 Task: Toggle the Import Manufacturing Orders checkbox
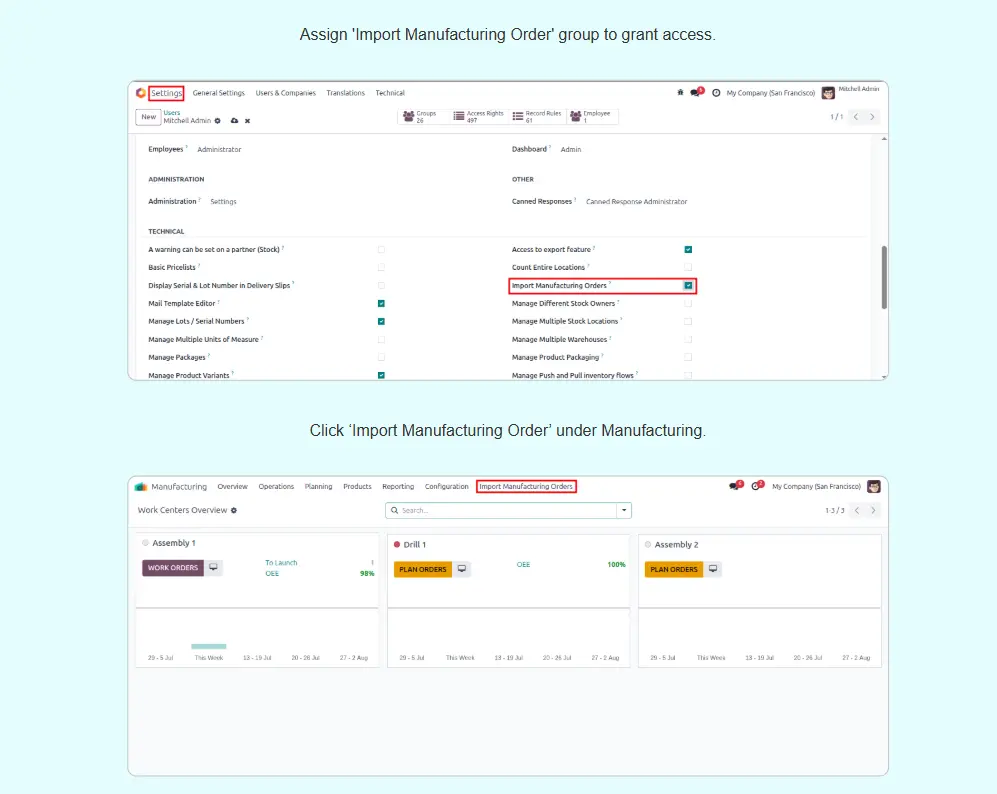(688, 285)
